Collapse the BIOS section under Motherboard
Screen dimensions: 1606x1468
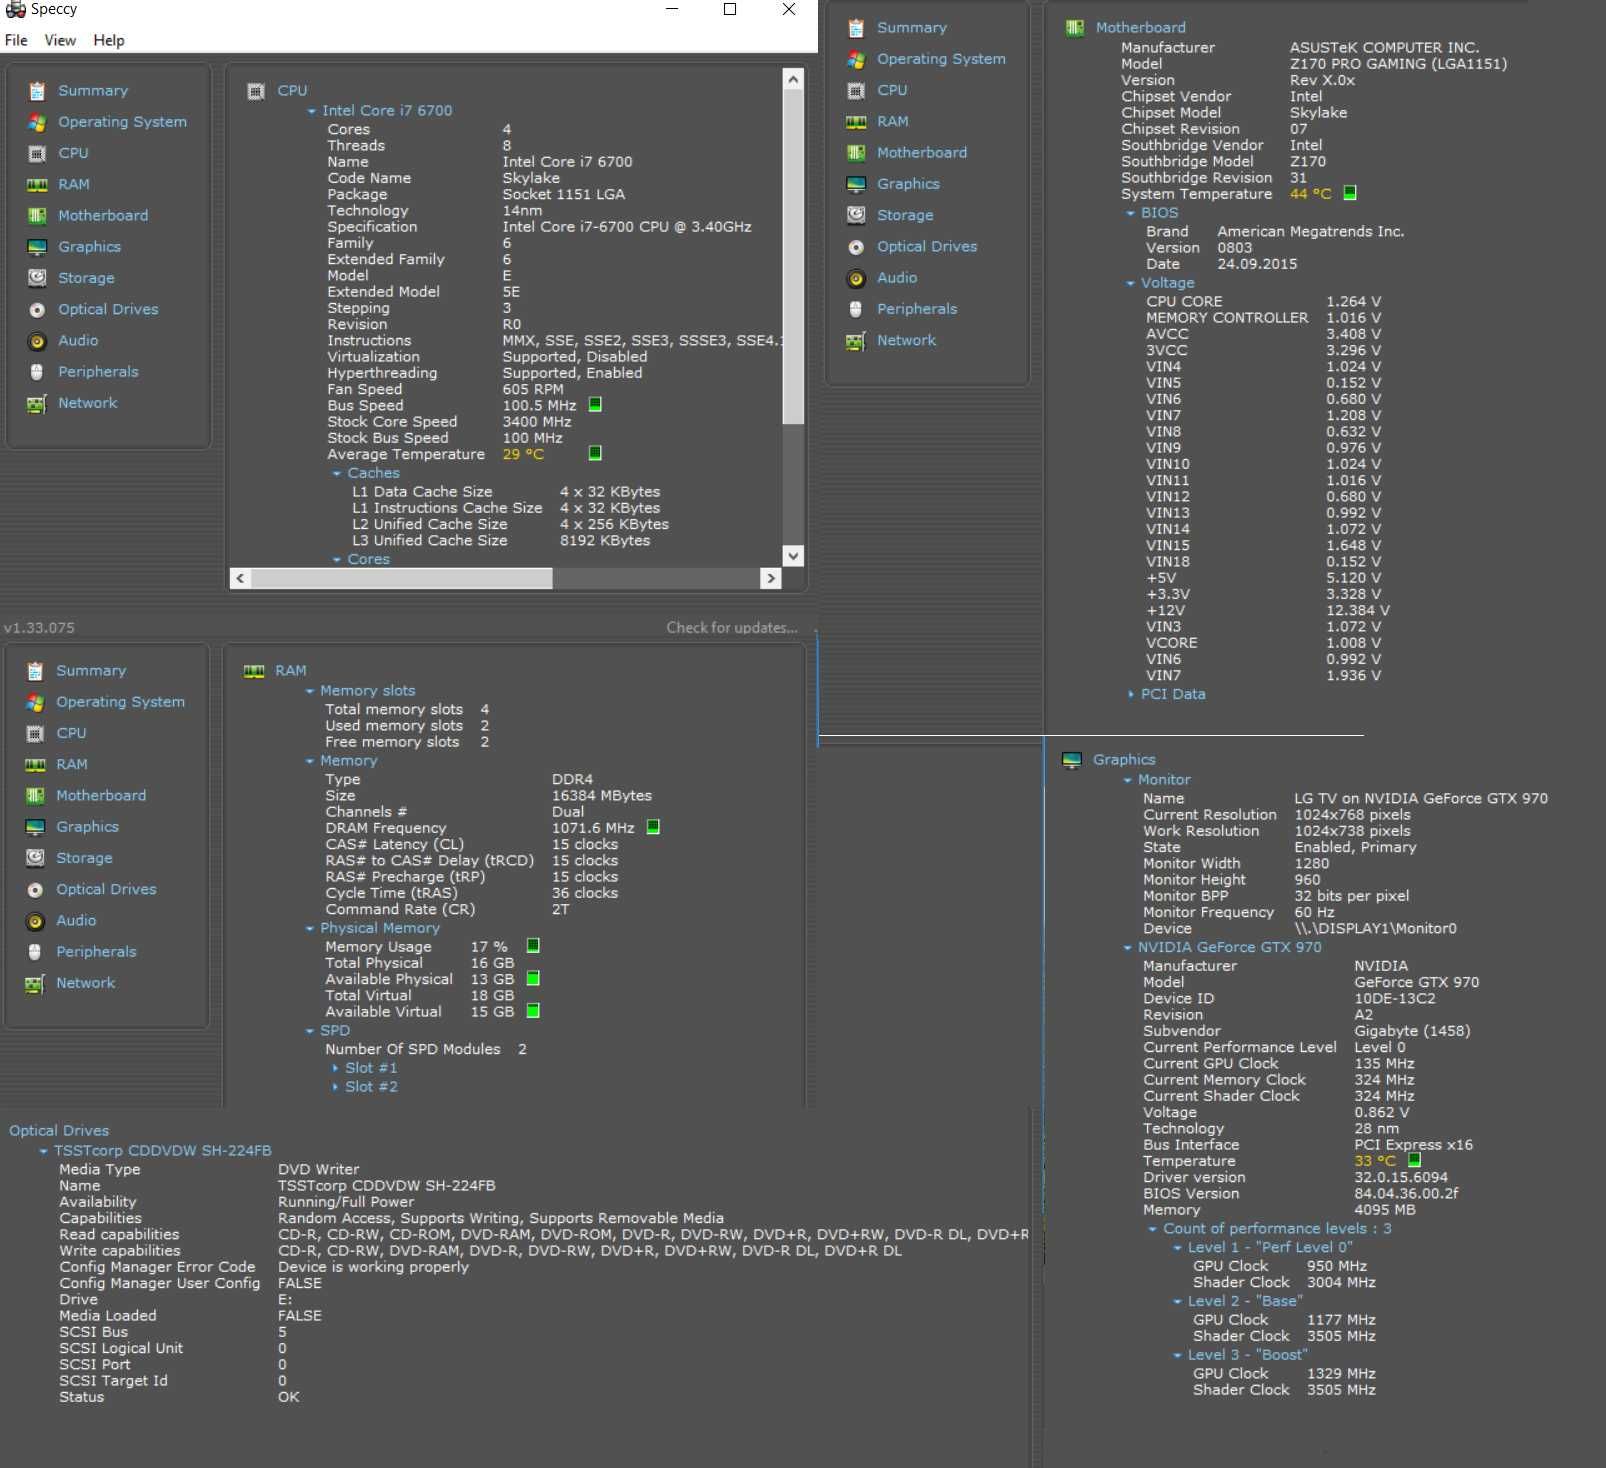(x=1131, y=213)
